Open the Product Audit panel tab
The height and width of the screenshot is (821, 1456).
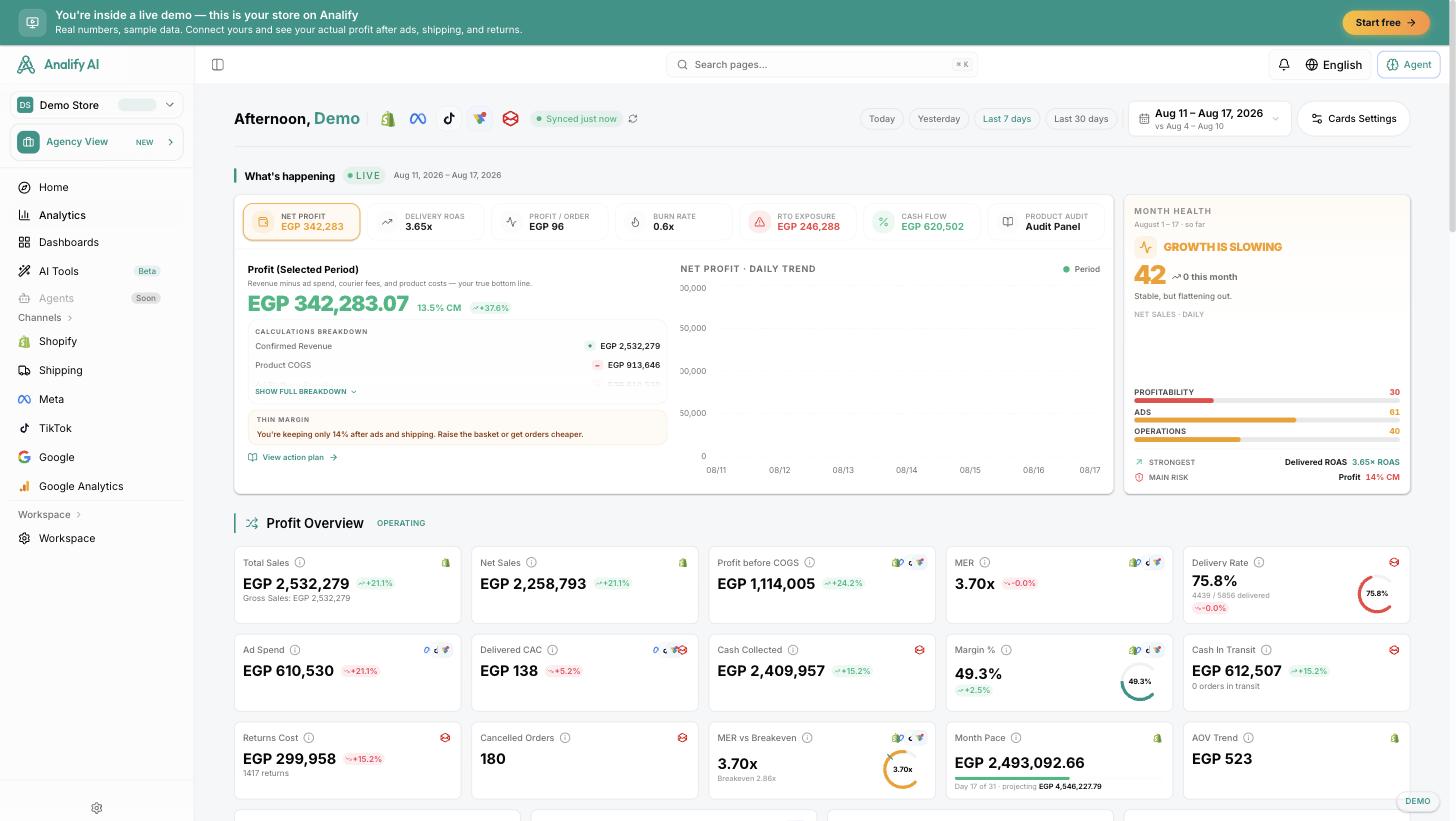(1046, 222)
